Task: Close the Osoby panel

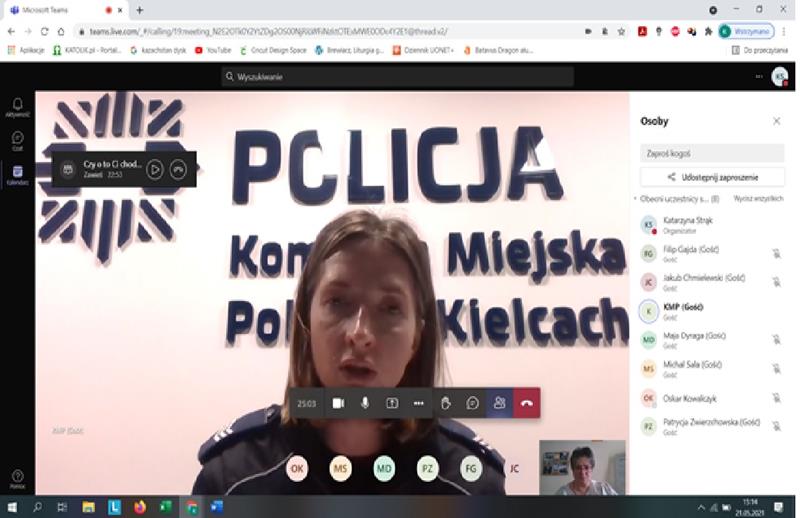Action: 777,121
